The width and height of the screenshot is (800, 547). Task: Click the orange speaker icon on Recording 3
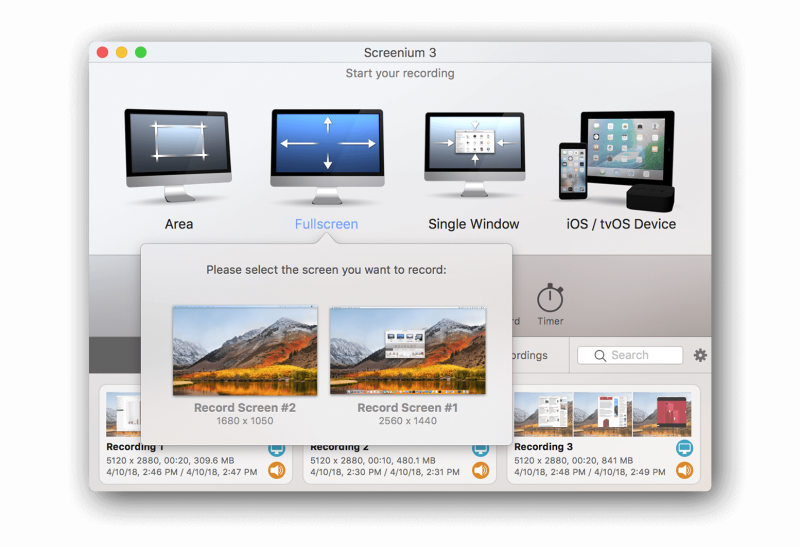(684, 470)
